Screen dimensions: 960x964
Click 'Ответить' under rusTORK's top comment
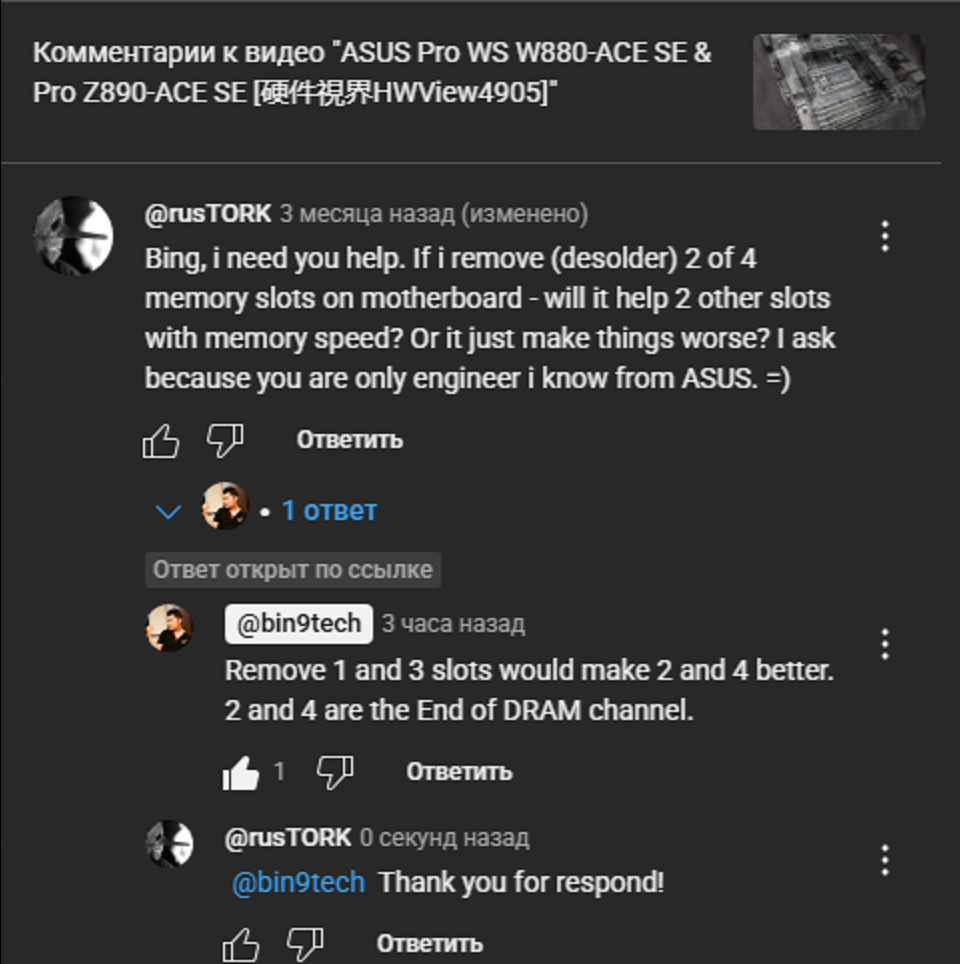[x=349, y=440]
